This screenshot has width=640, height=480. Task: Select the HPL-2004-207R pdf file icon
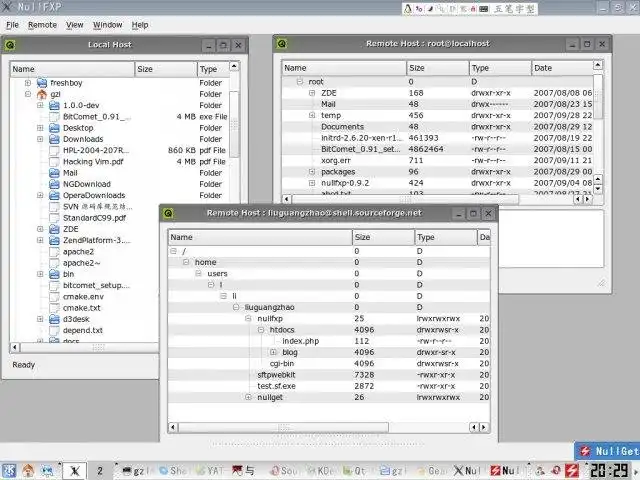54,150
